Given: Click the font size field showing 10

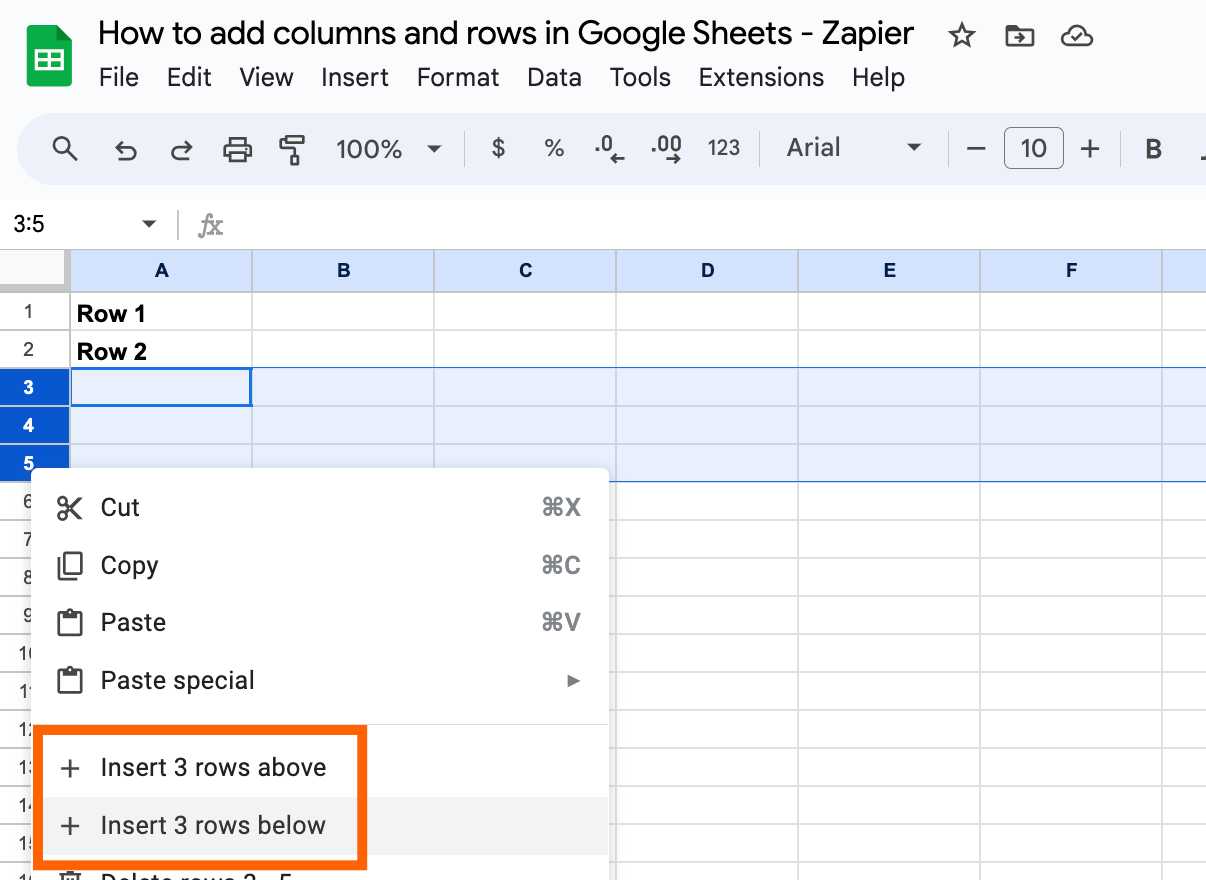Looking at the screenshot, I should 1033,149.
